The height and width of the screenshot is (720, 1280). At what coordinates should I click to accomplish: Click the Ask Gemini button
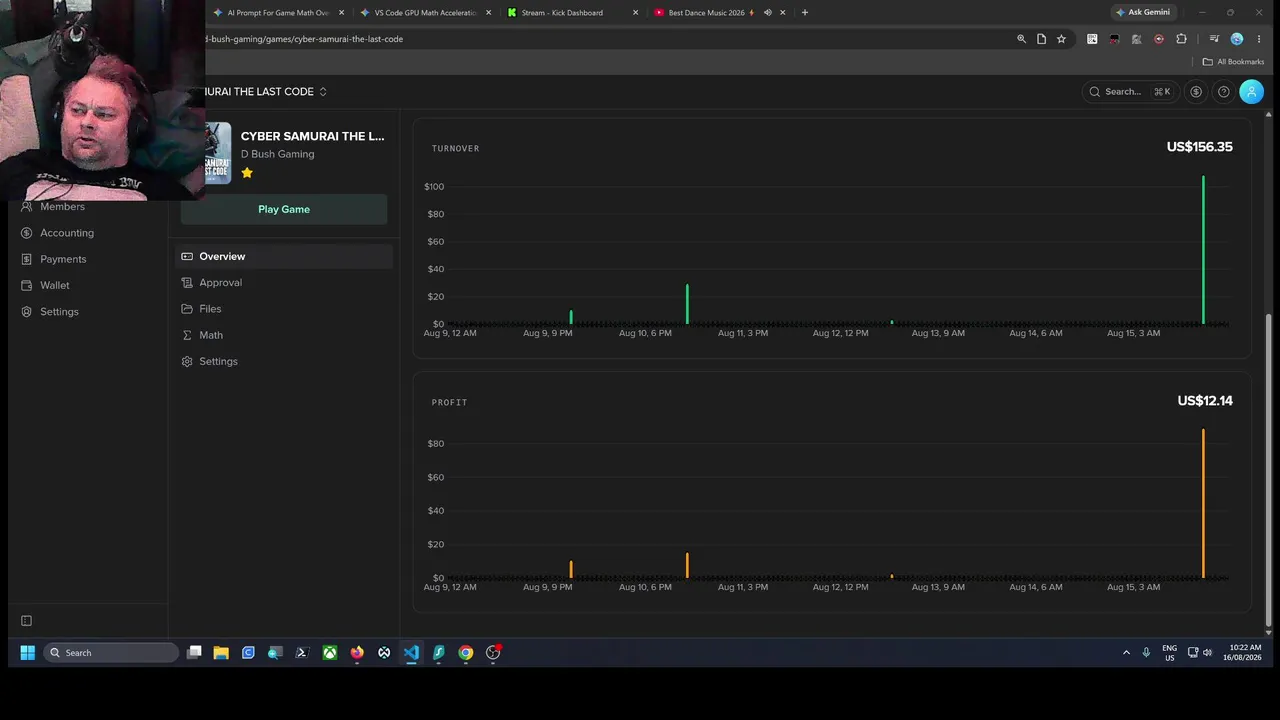click(1145, 13)
